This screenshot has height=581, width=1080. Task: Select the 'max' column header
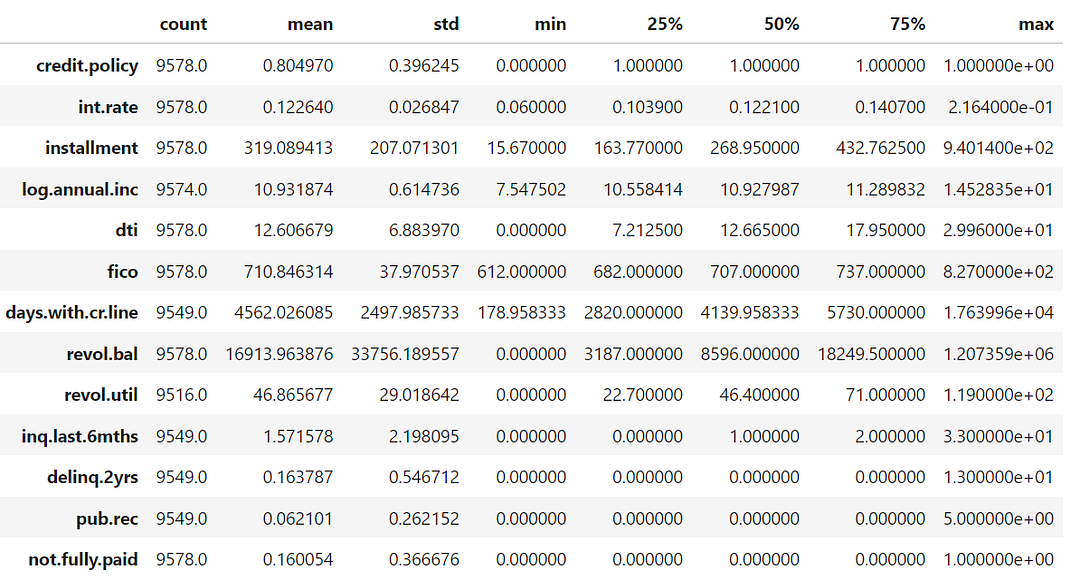click(1036, 24)
